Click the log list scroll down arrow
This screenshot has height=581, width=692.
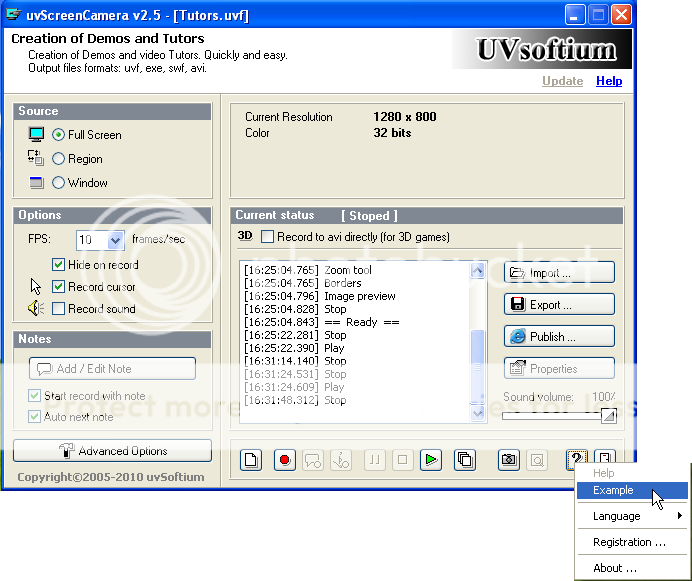point(478,413)
